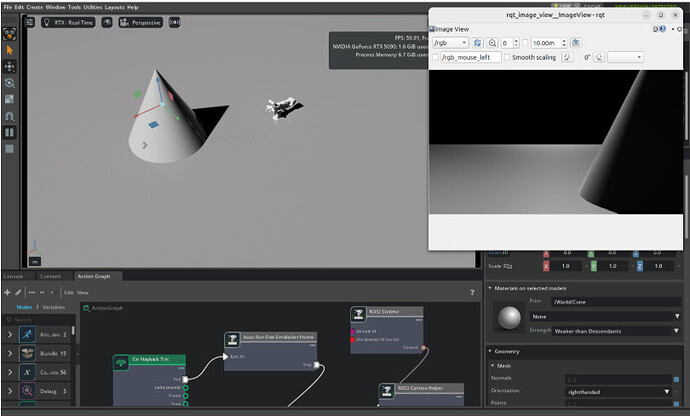Click the pencil edit icon in Action Graph toolbar
The height and width of the screenshot is (416, 690).
tap(18, 292)
